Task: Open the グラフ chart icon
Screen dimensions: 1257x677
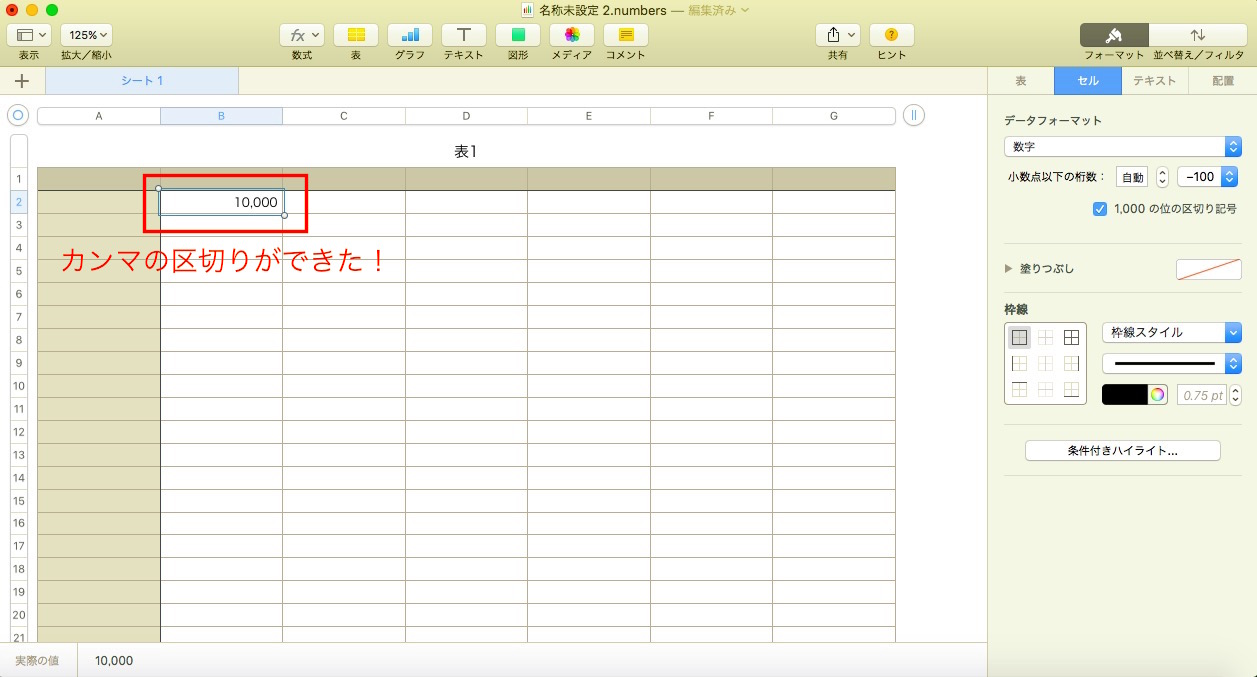Action: [410, 35]
